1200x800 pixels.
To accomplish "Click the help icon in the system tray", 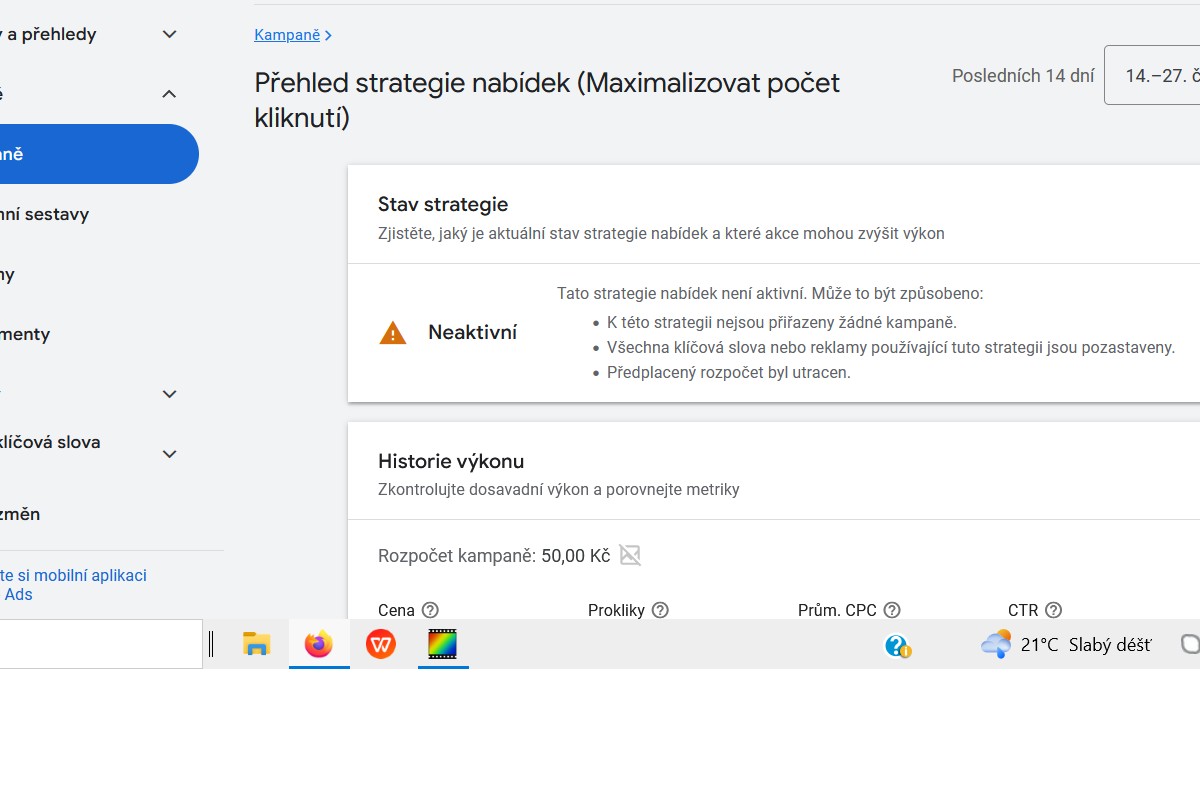I will [x=897, y=645].
